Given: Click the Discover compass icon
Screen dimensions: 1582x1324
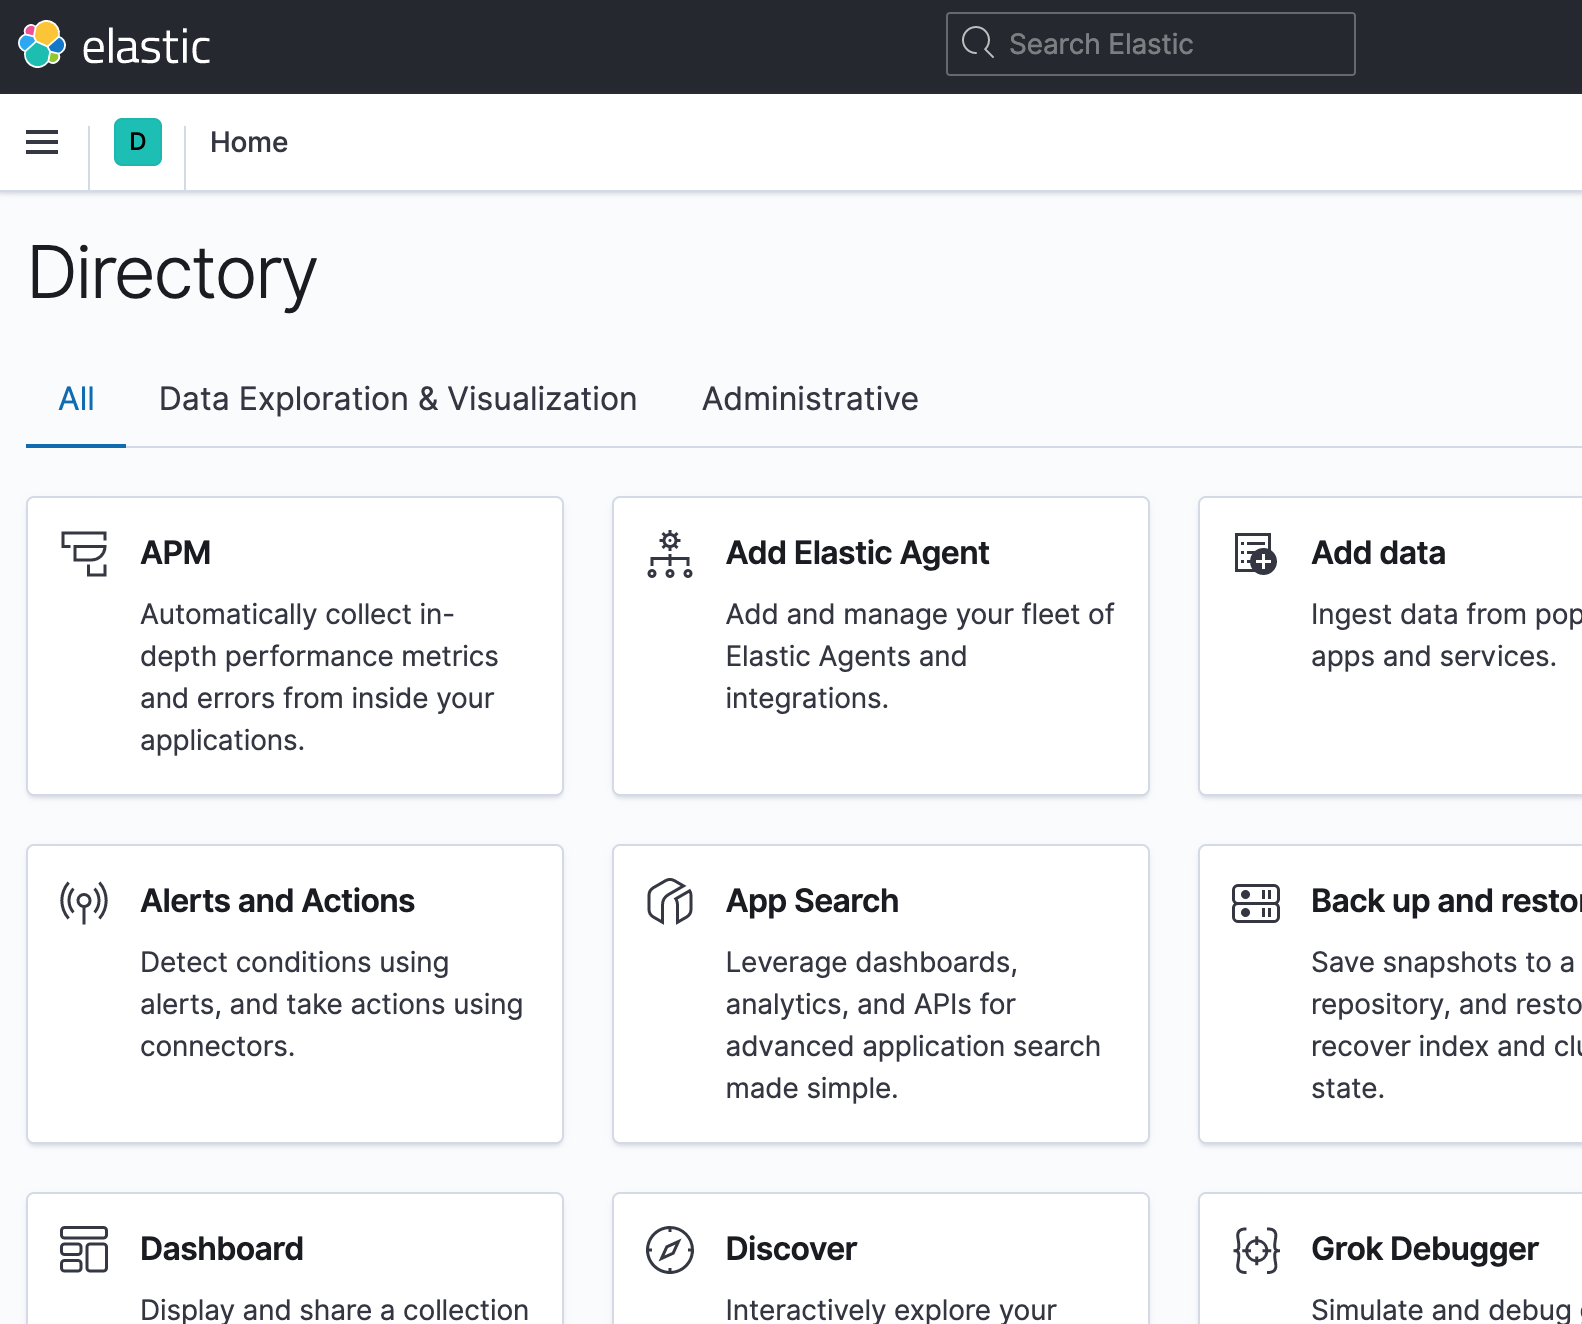Looking at the screenshot, I should point(670,1250).
